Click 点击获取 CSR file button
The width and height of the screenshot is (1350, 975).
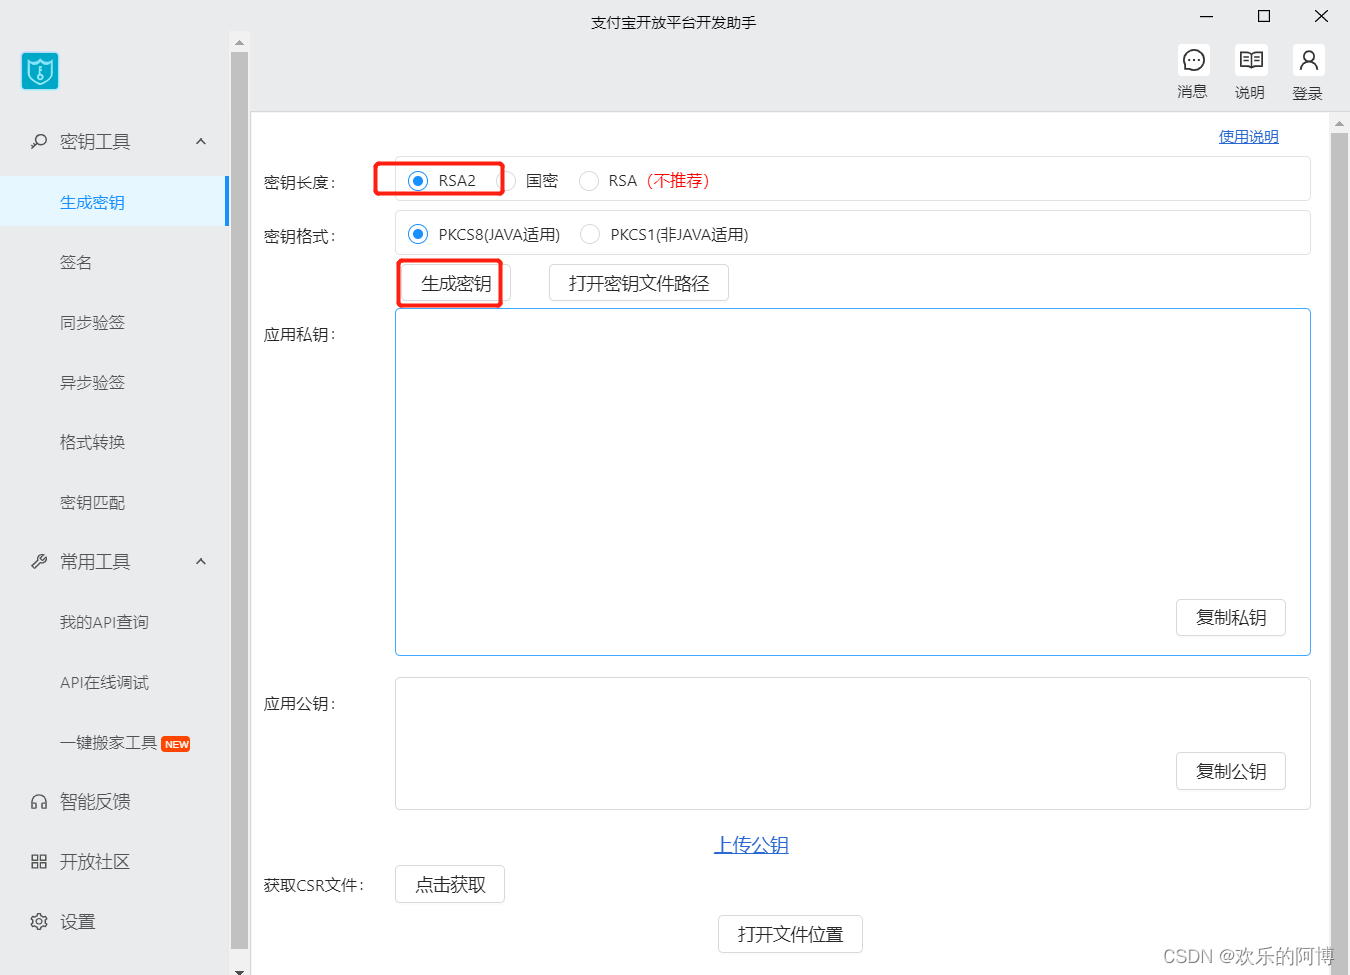[450, 884]
